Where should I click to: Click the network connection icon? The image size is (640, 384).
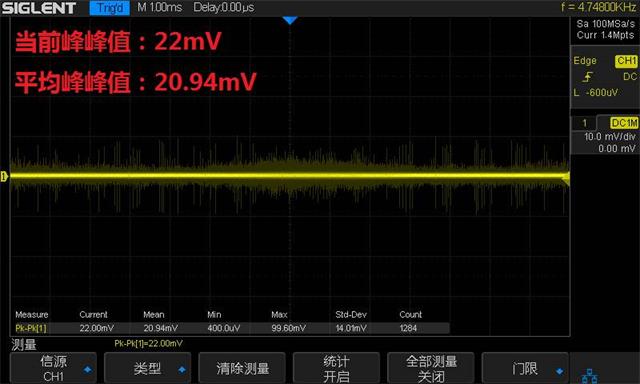point(589,375)
